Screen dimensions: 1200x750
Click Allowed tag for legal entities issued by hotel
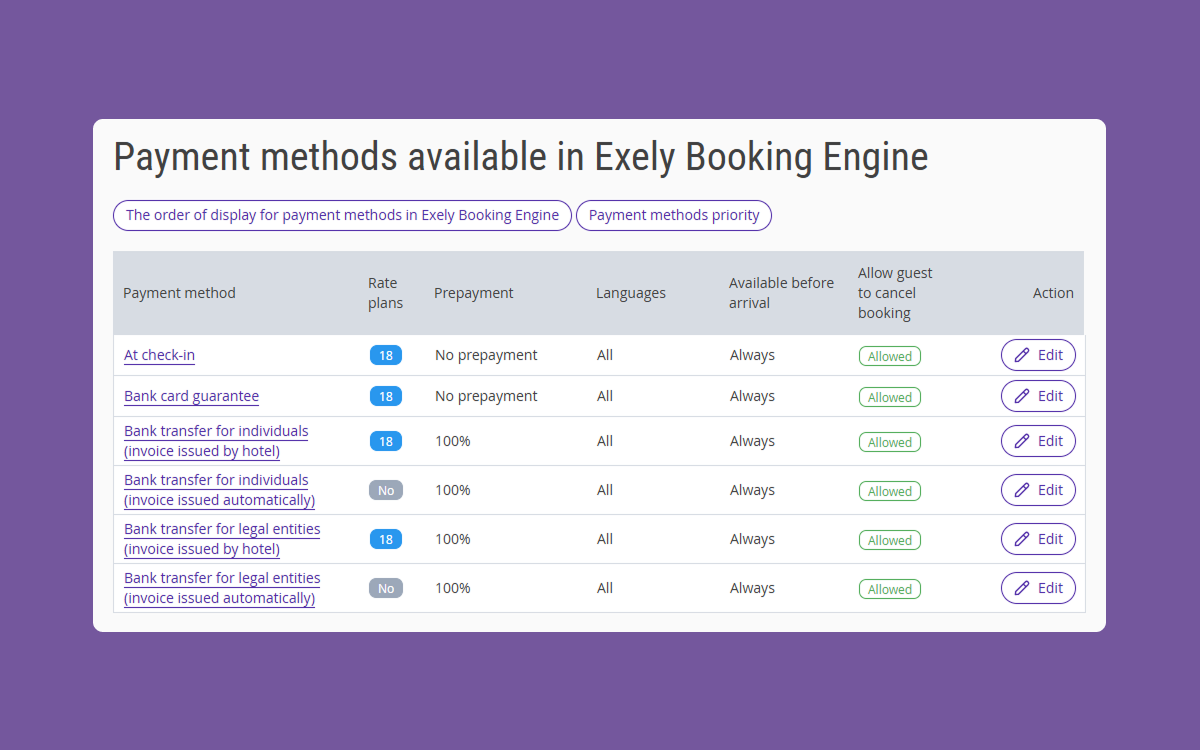point(890,540)
